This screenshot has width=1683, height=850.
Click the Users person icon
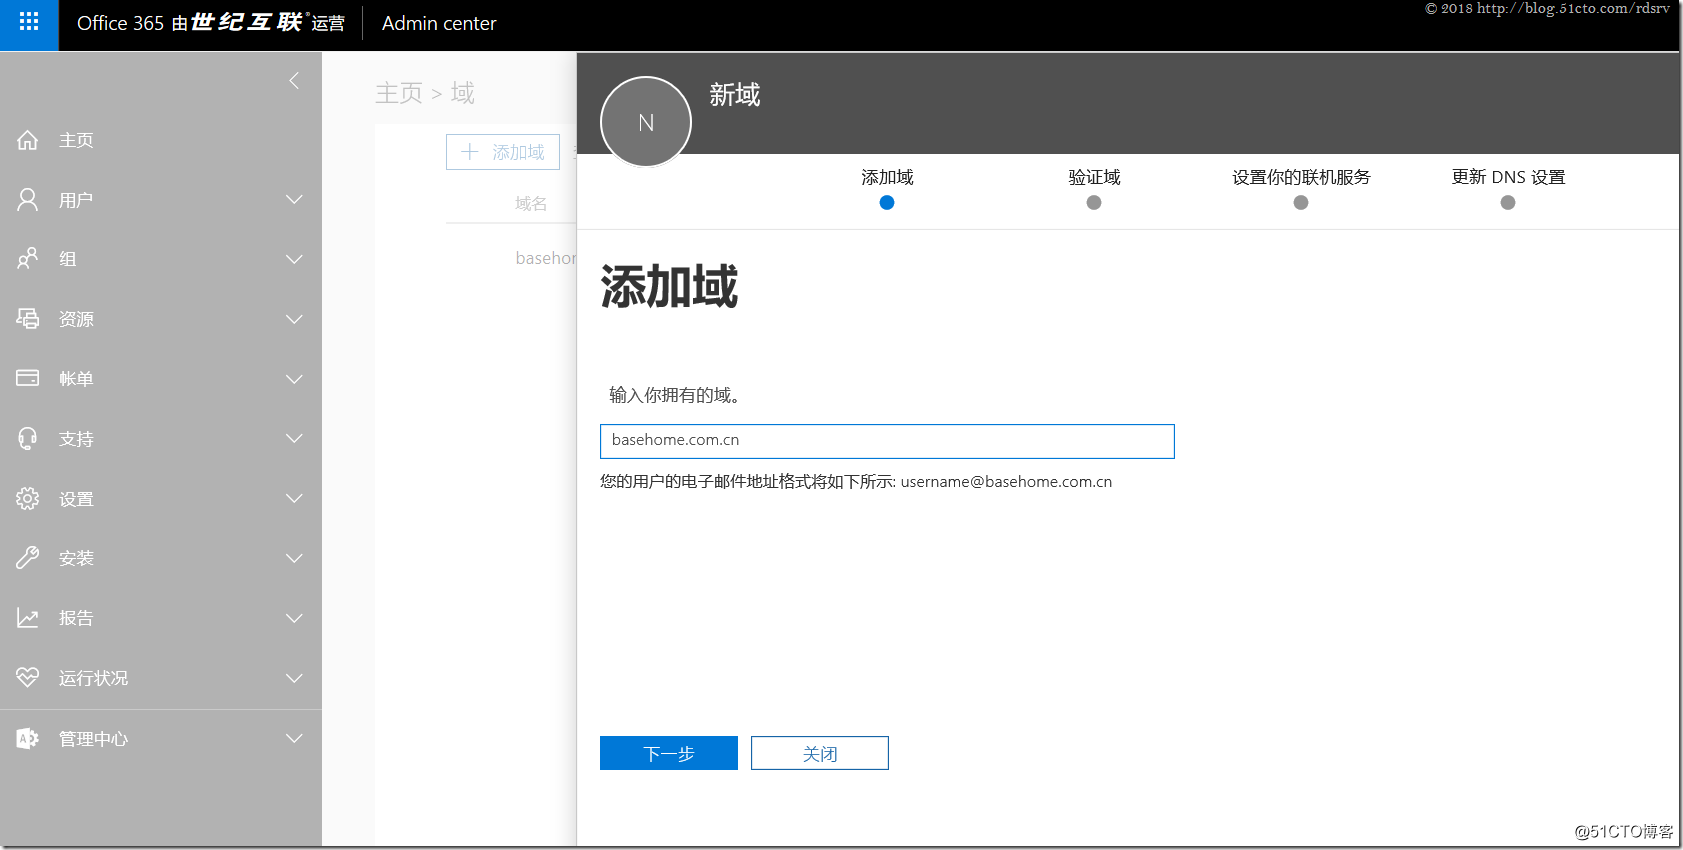coord(28,200)
